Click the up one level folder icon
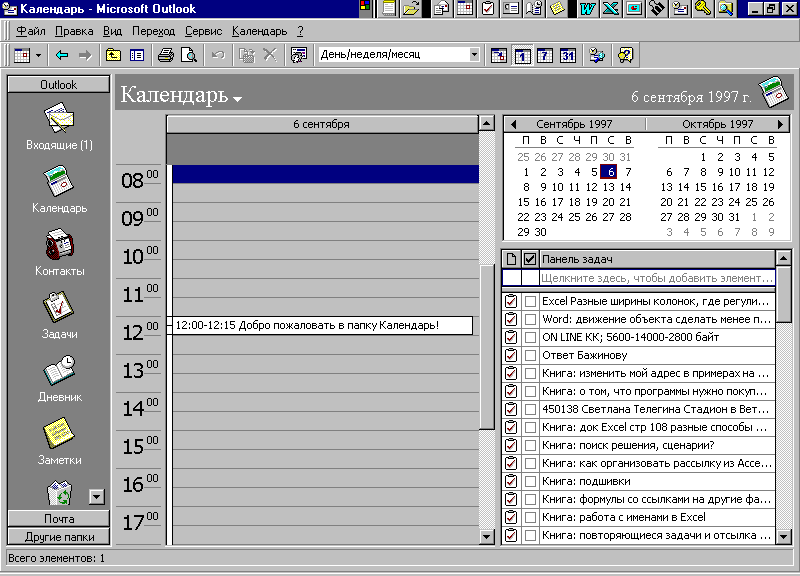Screen dimensions: 800x576 [113, 55]
